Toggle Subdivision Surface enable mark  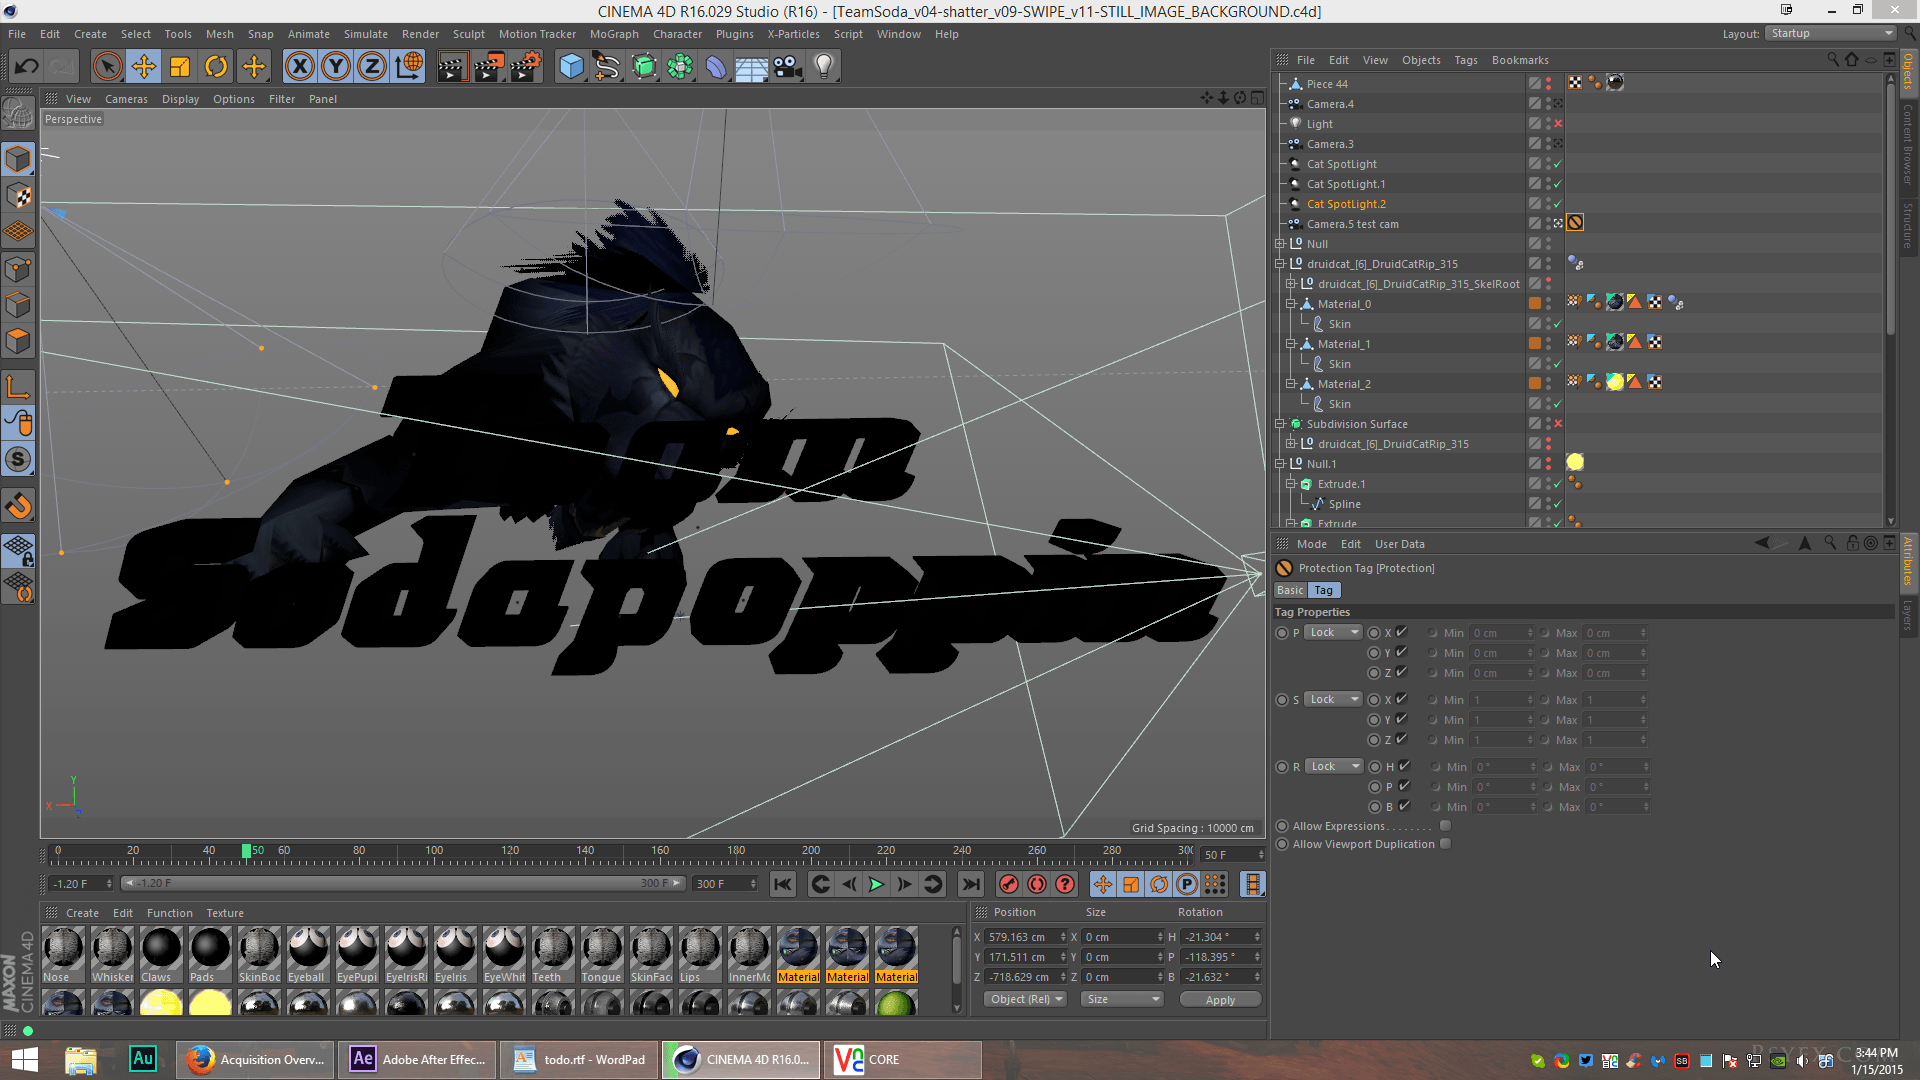1558,424
